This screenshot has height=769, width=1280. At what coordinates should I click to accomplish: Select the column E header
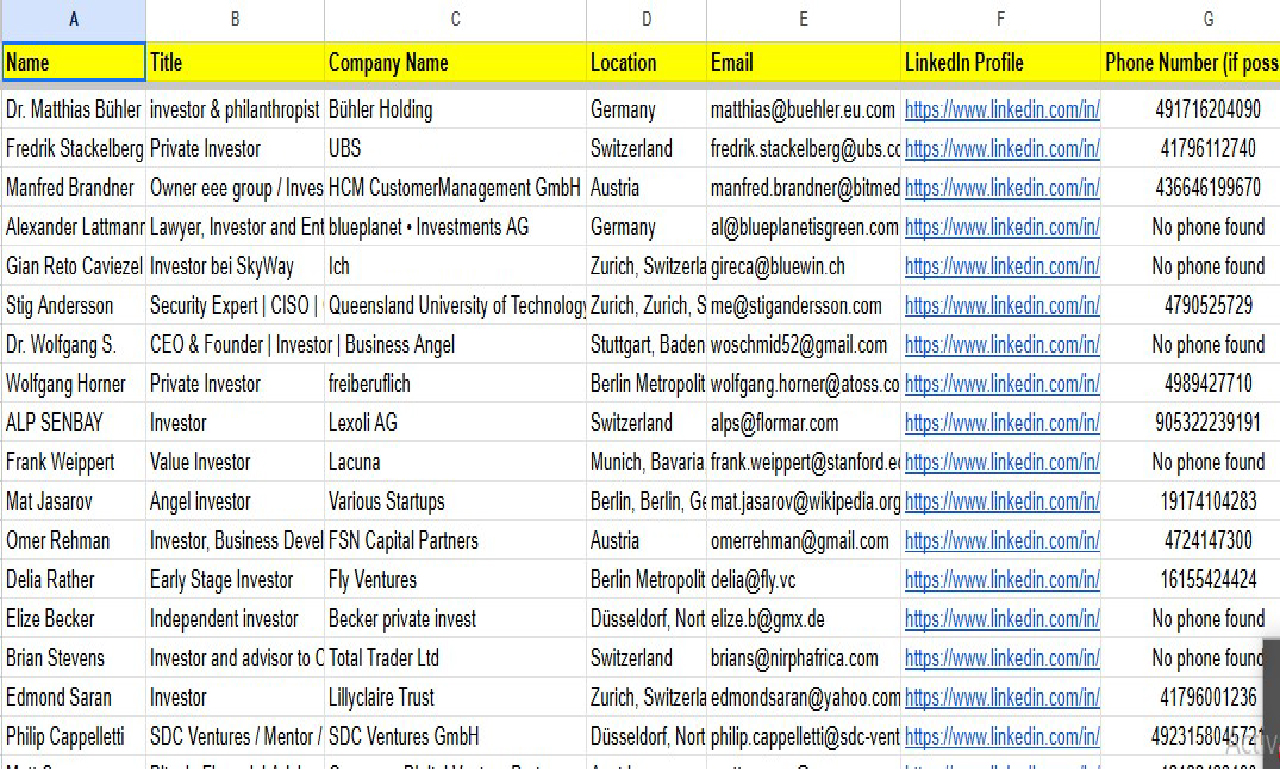tap(803, 19)
